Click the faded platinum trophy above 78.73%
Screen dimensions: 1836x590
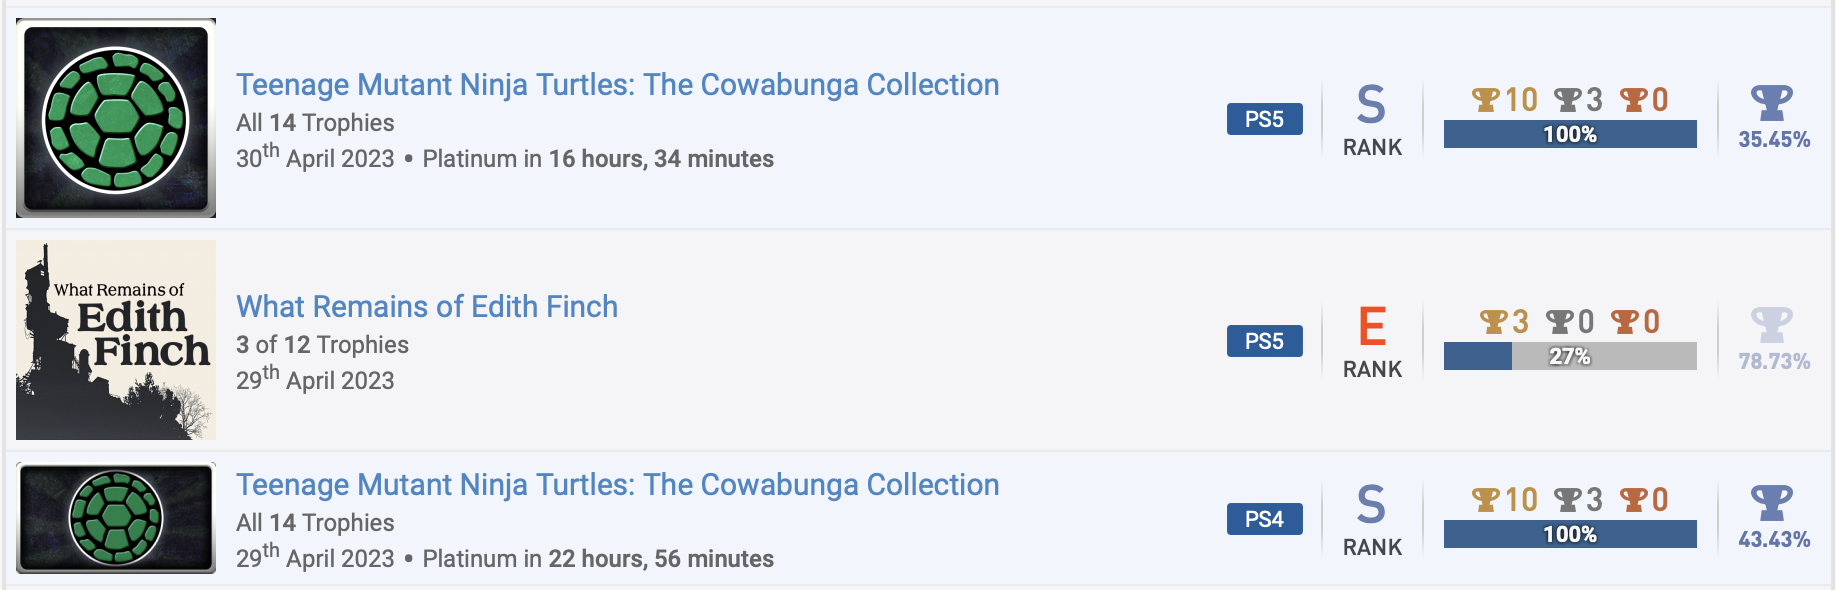click(1772, 325)
